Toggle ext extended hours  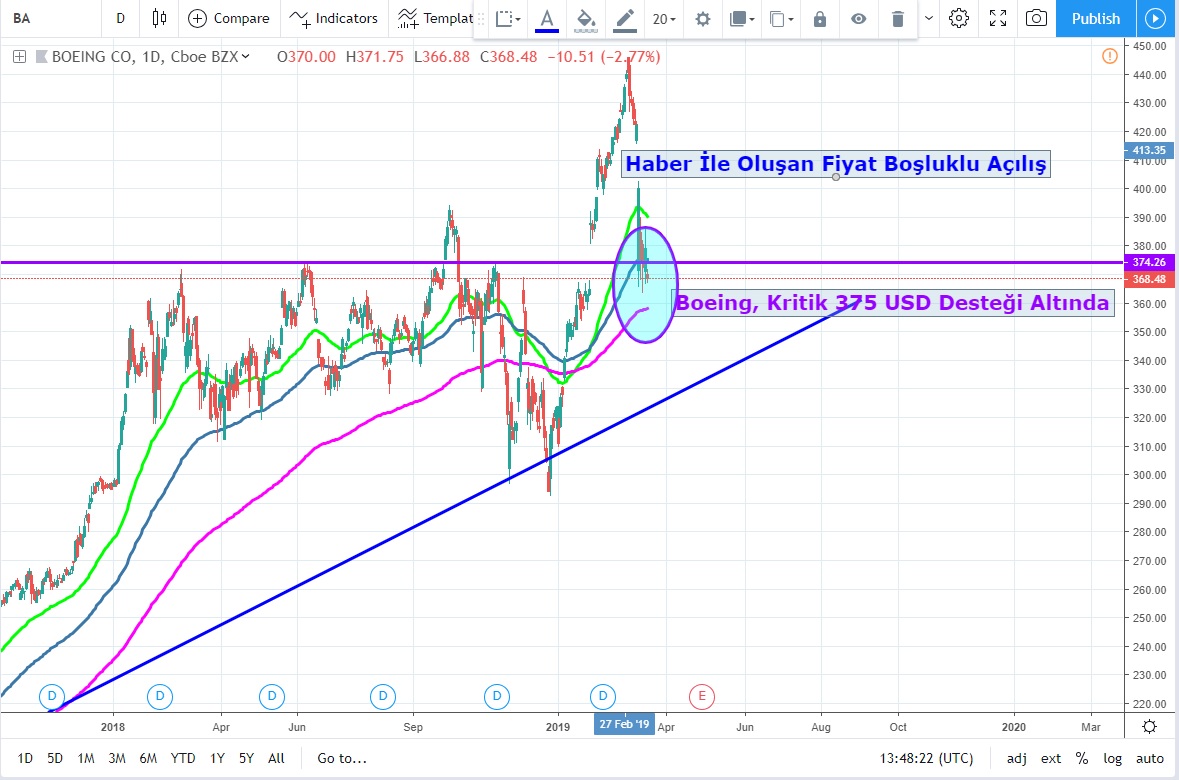point(1051,758)
